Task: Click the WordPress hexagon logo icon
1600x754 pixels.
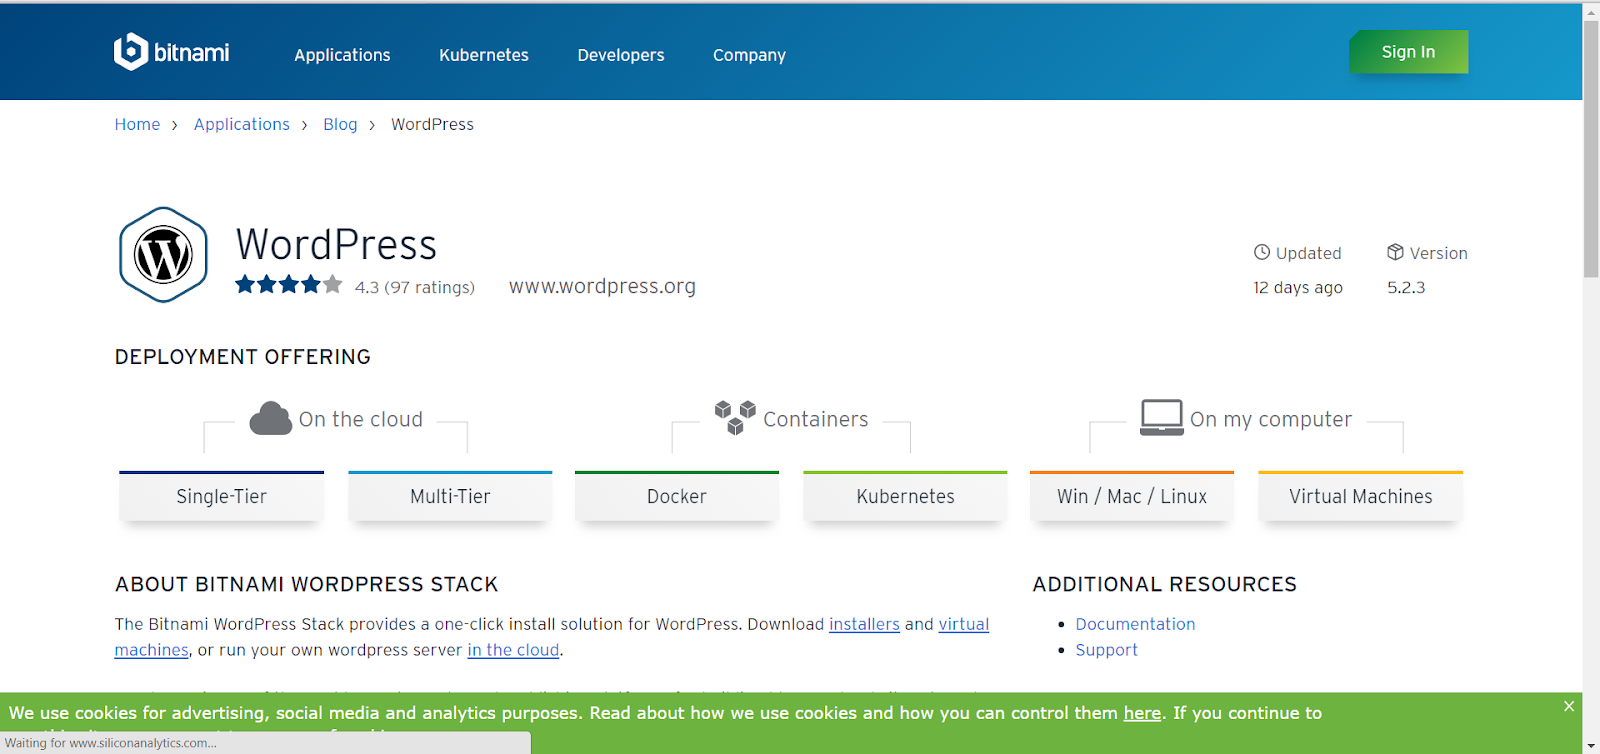Action: [163, 255]
